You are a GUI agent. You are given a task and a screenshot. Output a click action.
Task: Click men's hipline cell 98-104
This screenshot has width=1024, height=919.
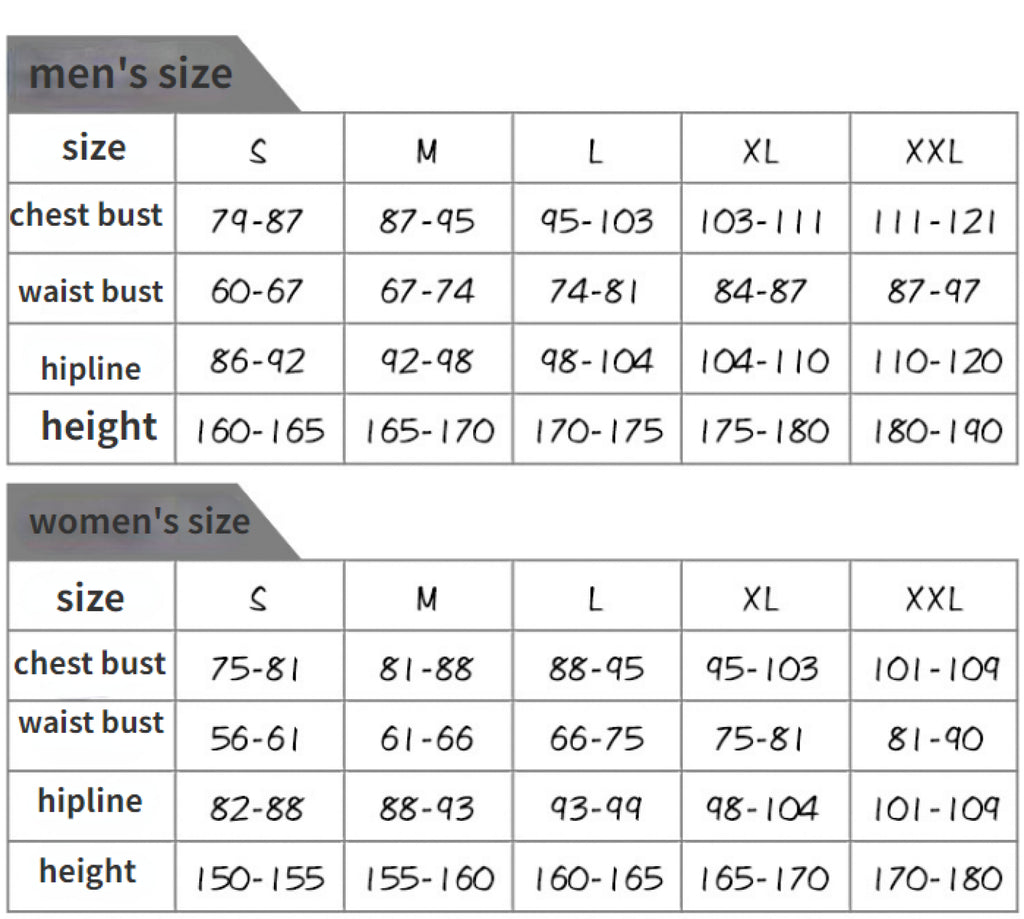click(x=596, y=361)
